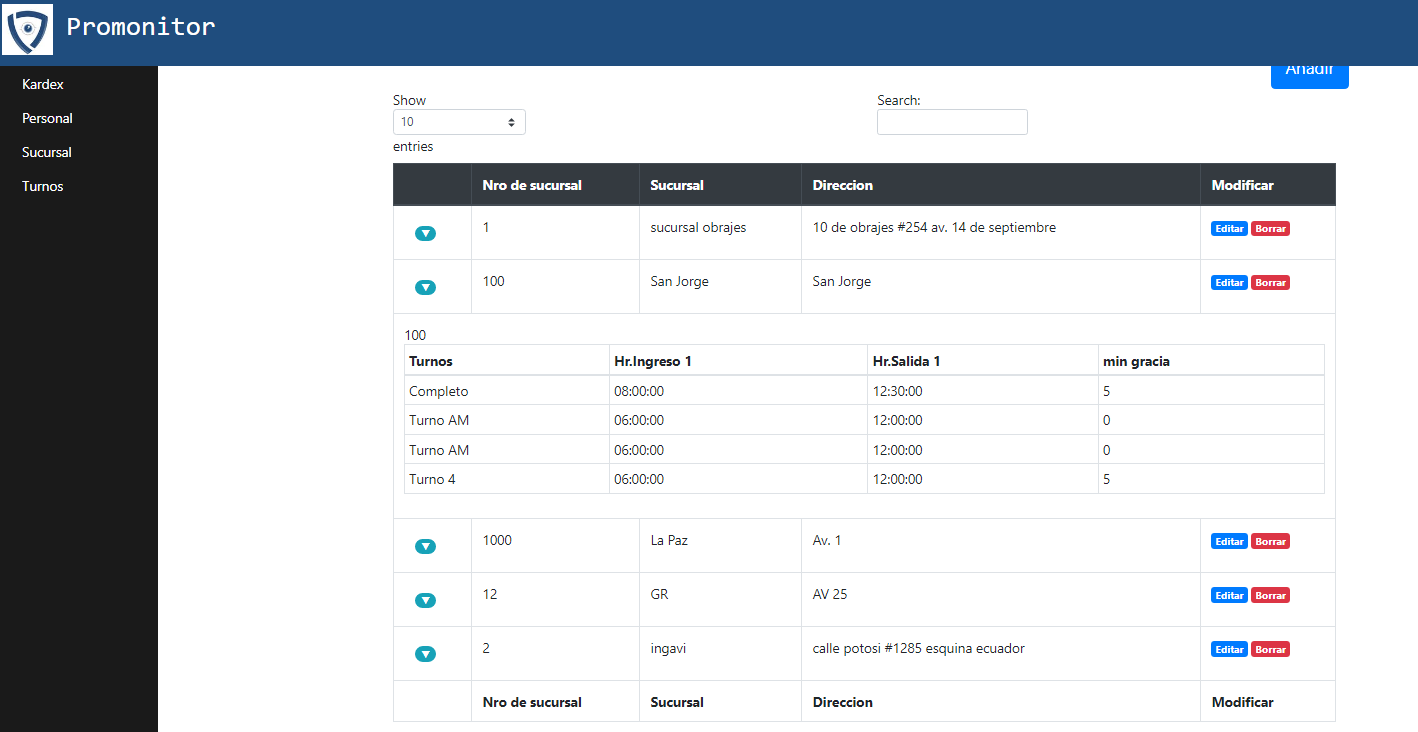The image size is (1418, 732).
Task: Select Sucursal in the sidebar
Action: coord(47,152)
